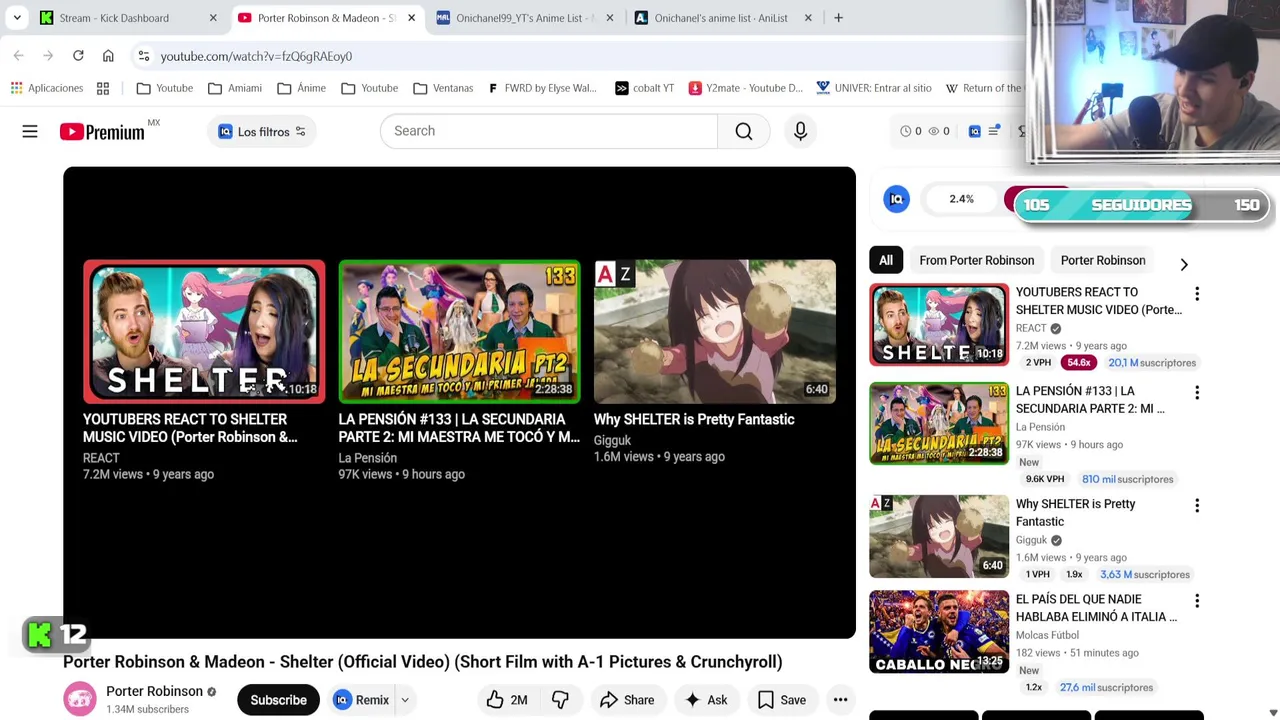Click vertical scrollbar down arrow
This screenshot has height=720, width=1280.
(1273, 712)
